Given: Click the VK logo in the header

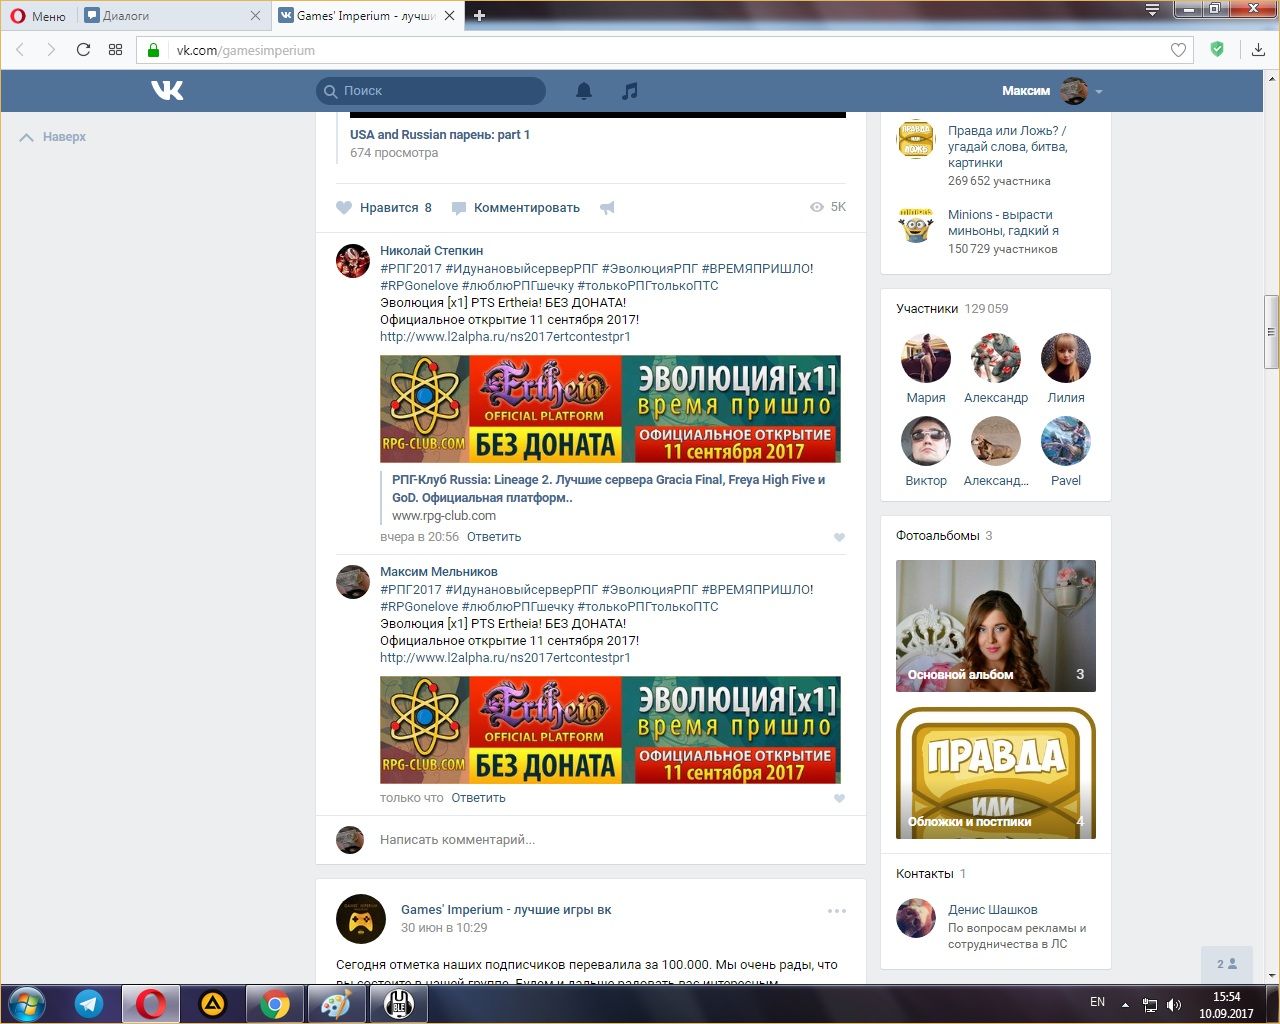Looking at the screenshot, I should (x=167, y=91).
